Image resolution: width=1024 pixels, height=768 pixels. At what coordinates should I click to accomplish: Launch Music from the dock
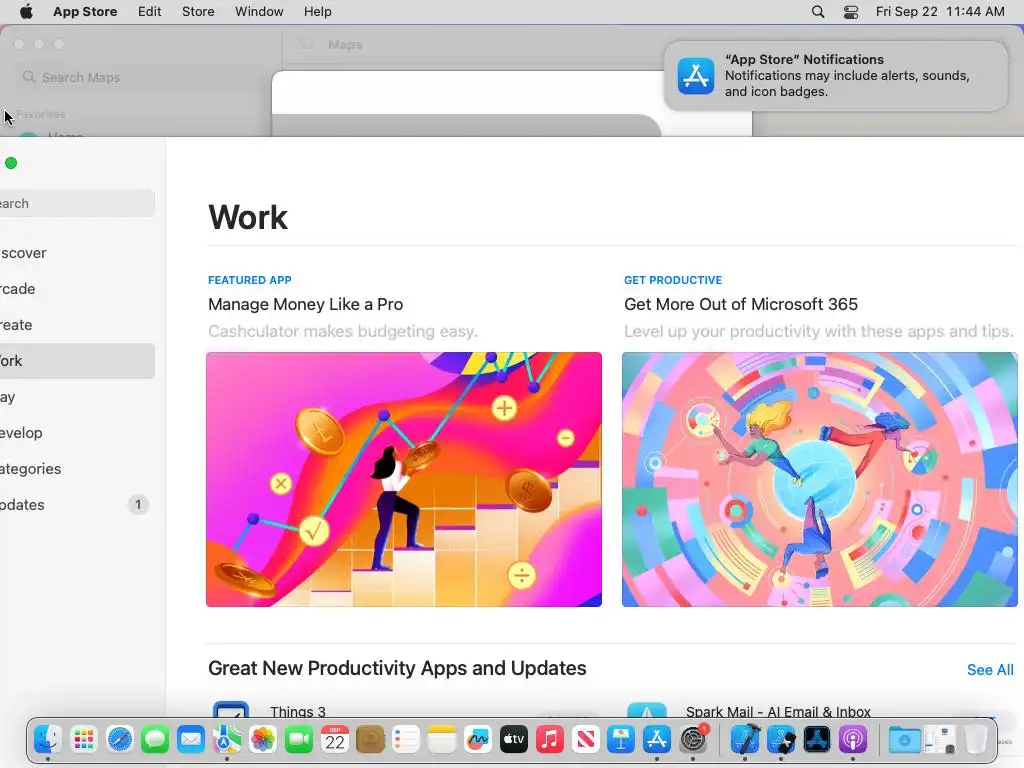tap(550, 740)
